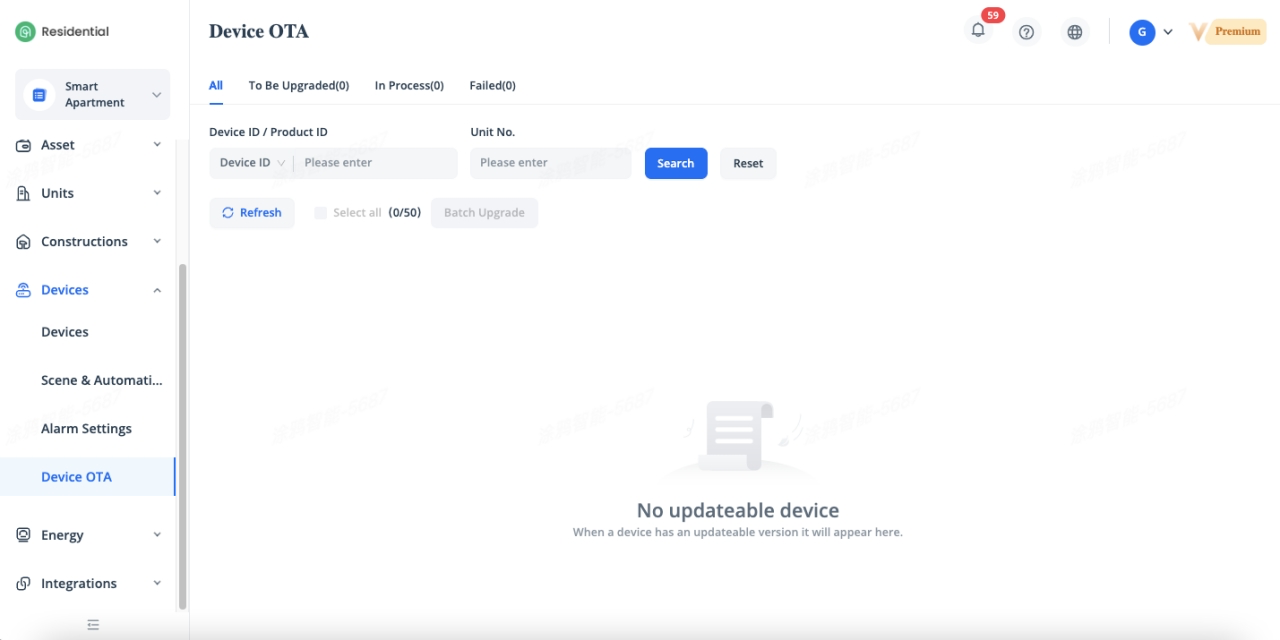Click the help question mark icon
The width and height of the screenshot is (1280, 640).
coord(1026,32)
